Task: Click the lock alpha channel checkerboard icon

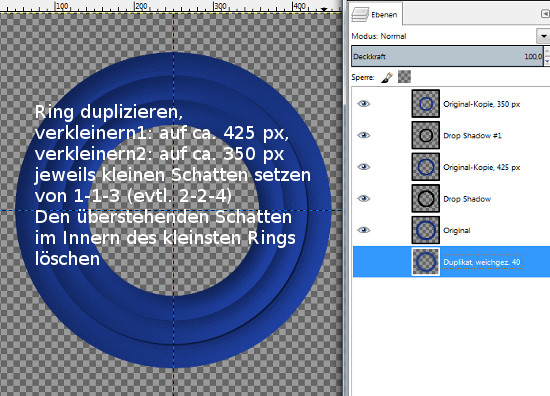Action: pyautogui.click(x=404, y=77)
